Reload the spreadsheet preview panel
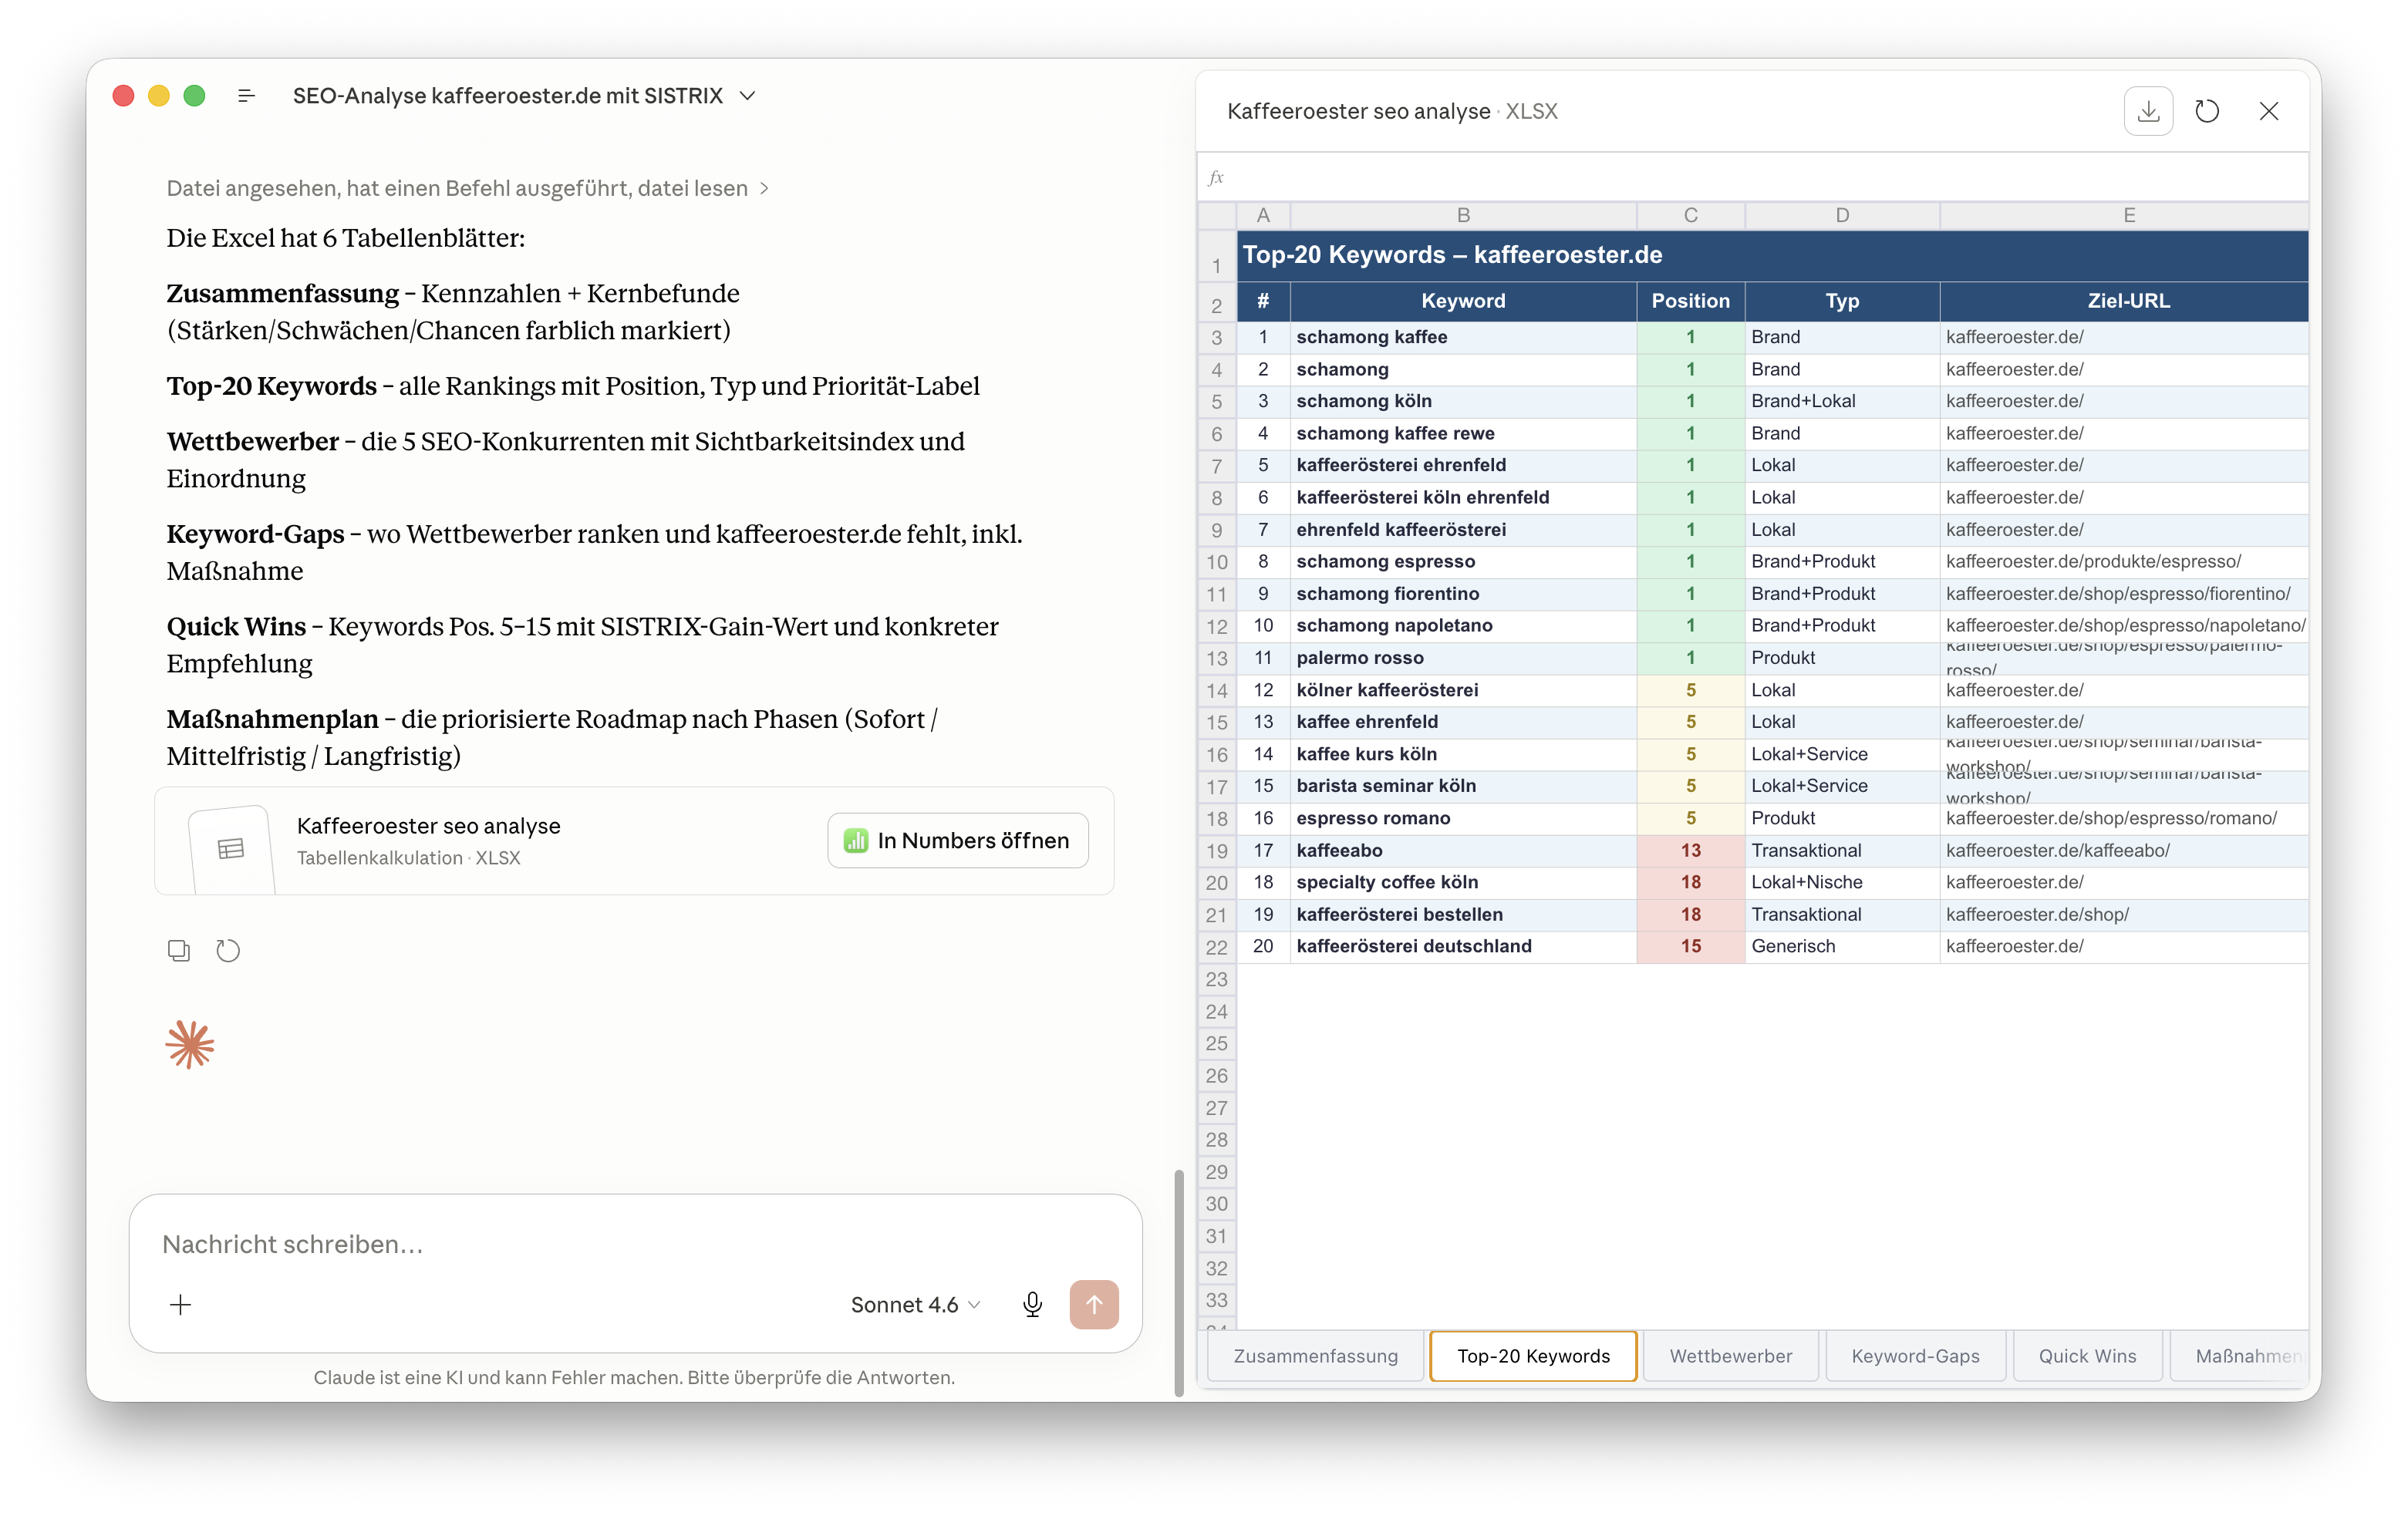 pyautogui.click(x=2207, y=111)
